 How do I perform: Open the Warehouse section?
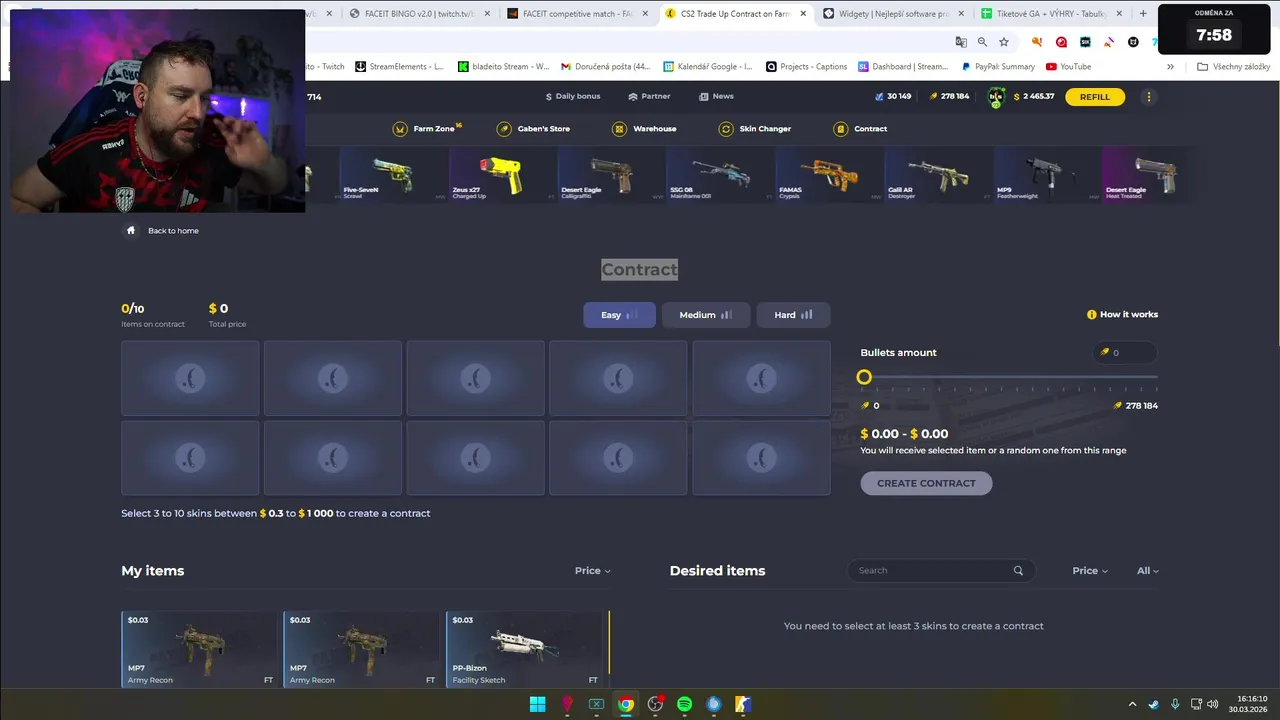[x=644, y=129]
